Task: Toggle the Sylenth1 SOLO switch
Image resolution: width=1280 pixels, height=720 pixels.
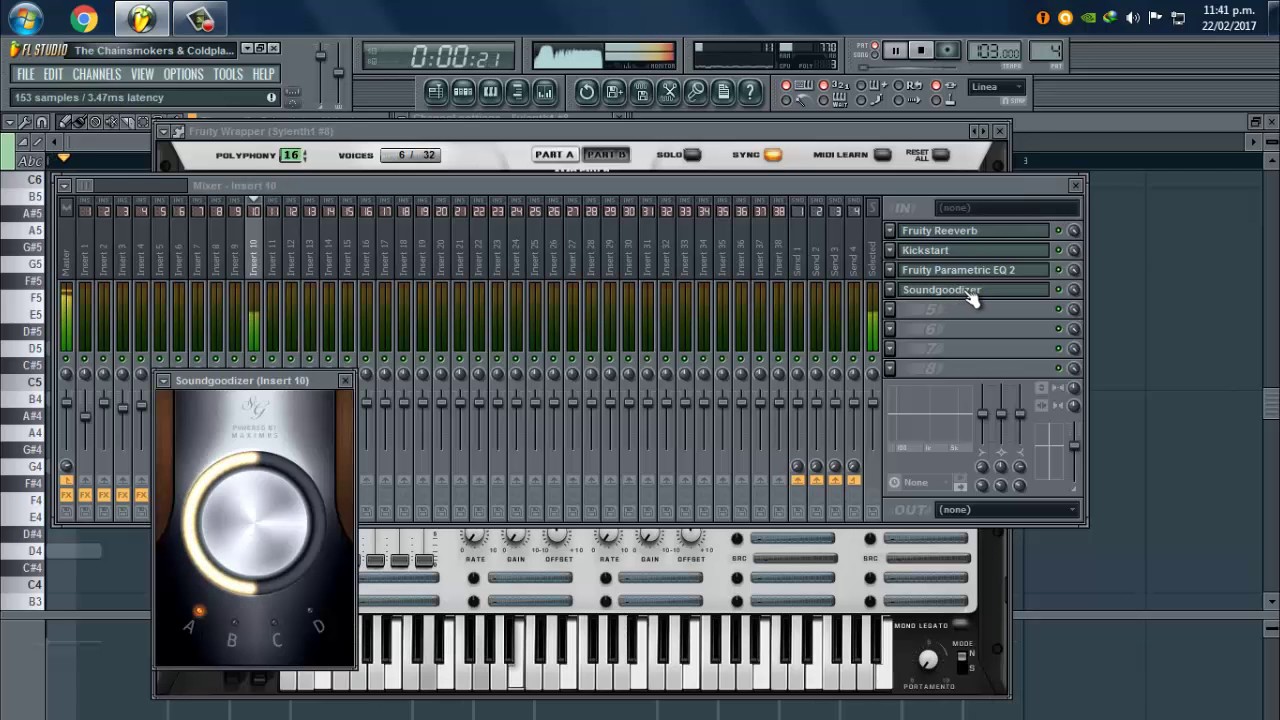Action: tap(692, 155)
